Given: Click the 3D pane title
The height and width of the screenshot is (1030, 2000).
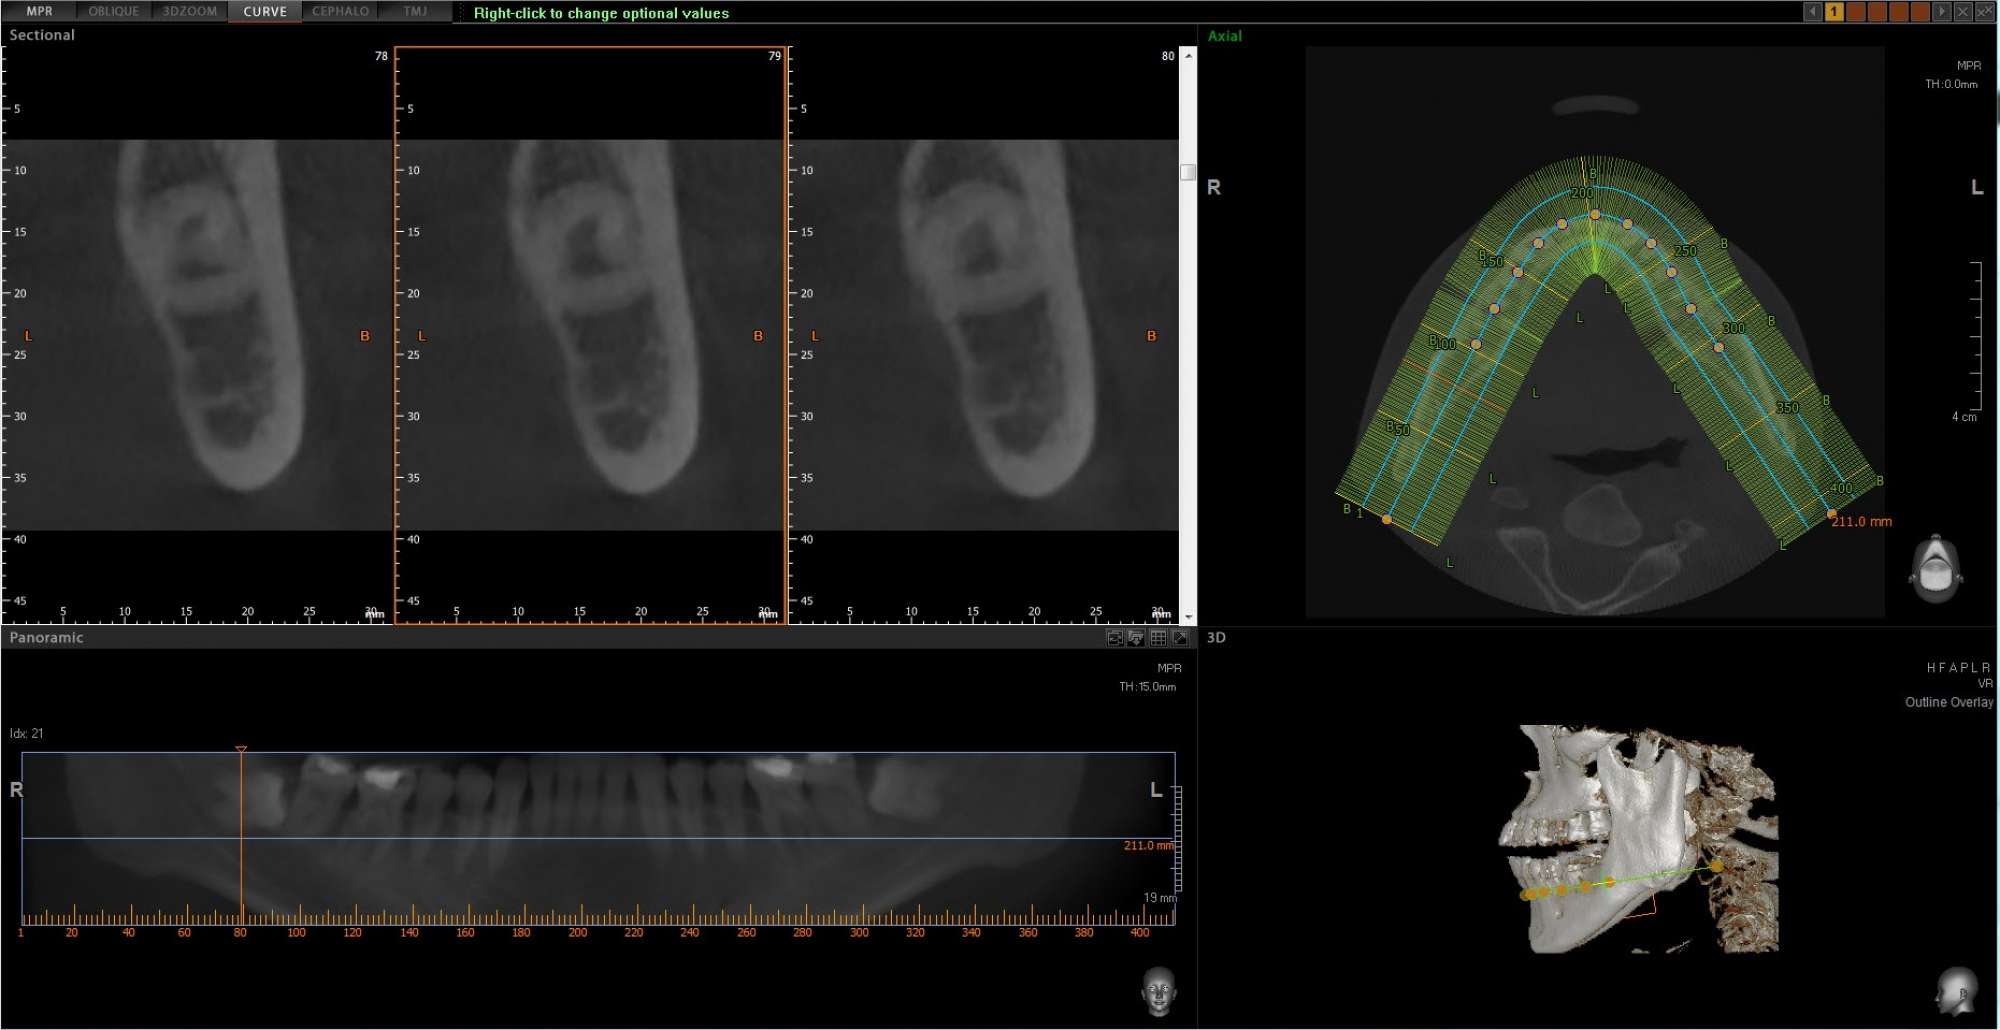Looking at the screenshot, I should (1216, 638).
